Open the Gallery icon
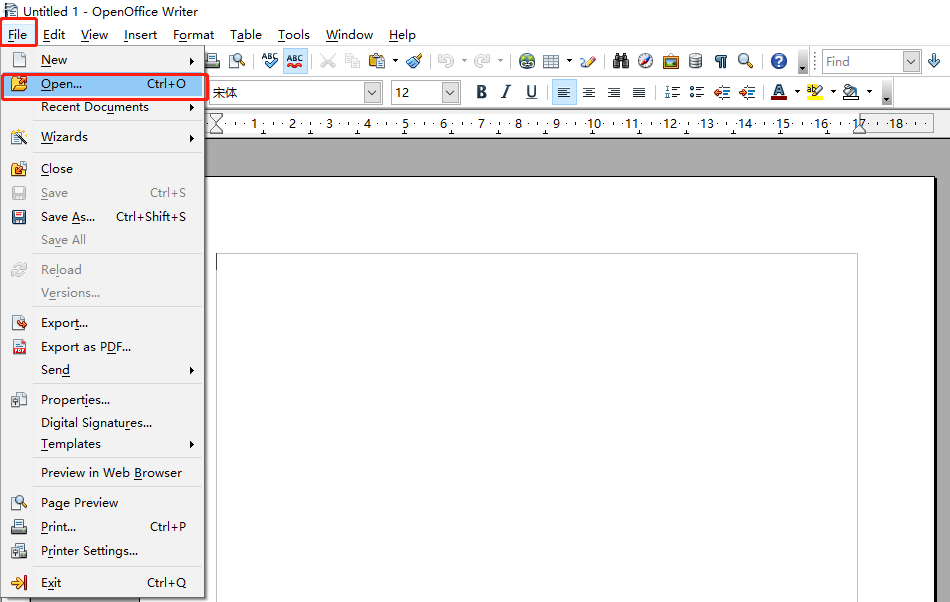This screenshot has width=950, height=602. 671,61
